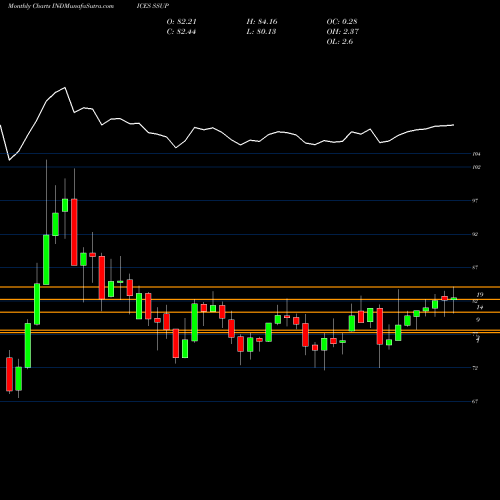
Task: Click the '19' label near orange lines
Action: coord(480,295)
